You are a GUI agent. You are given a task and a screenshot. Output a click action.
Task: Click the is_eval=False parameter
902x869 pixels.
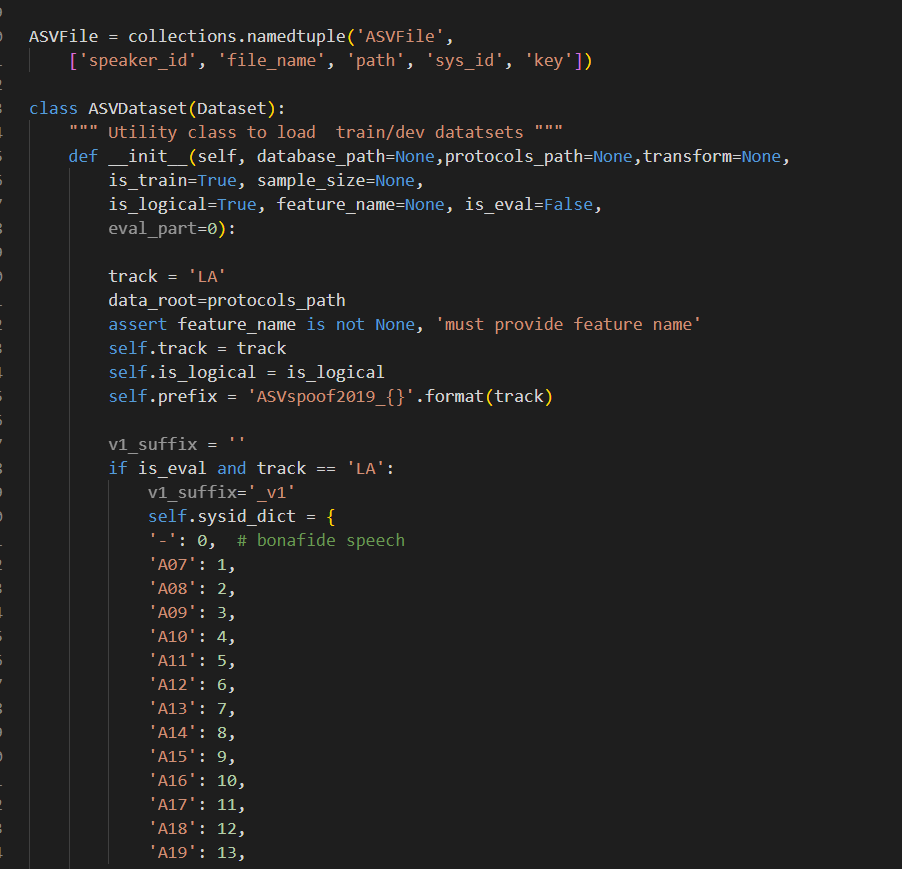pyautogui.click(x=529, y=205)
